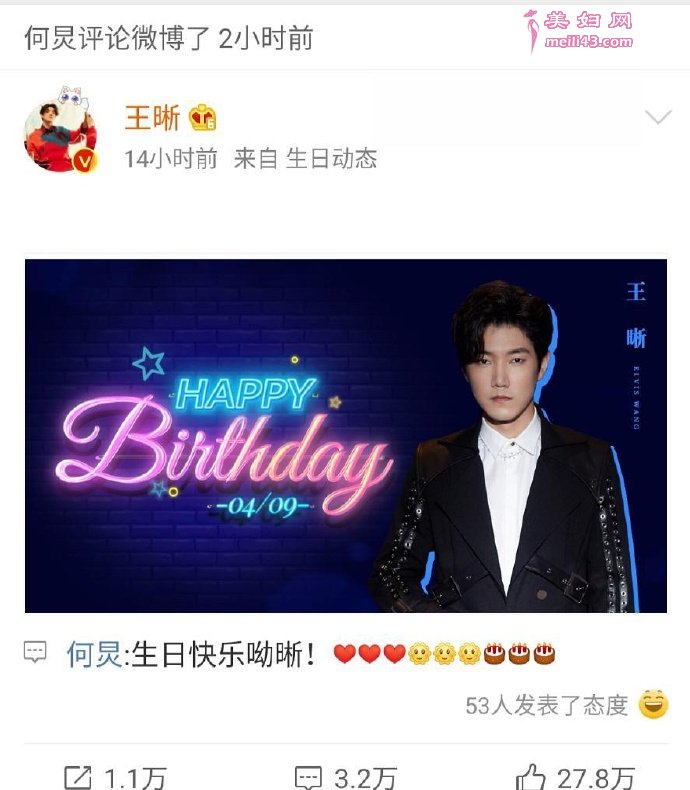Like the post with thumbs-up icon
The image size is (690, 790).
[530, 777]
